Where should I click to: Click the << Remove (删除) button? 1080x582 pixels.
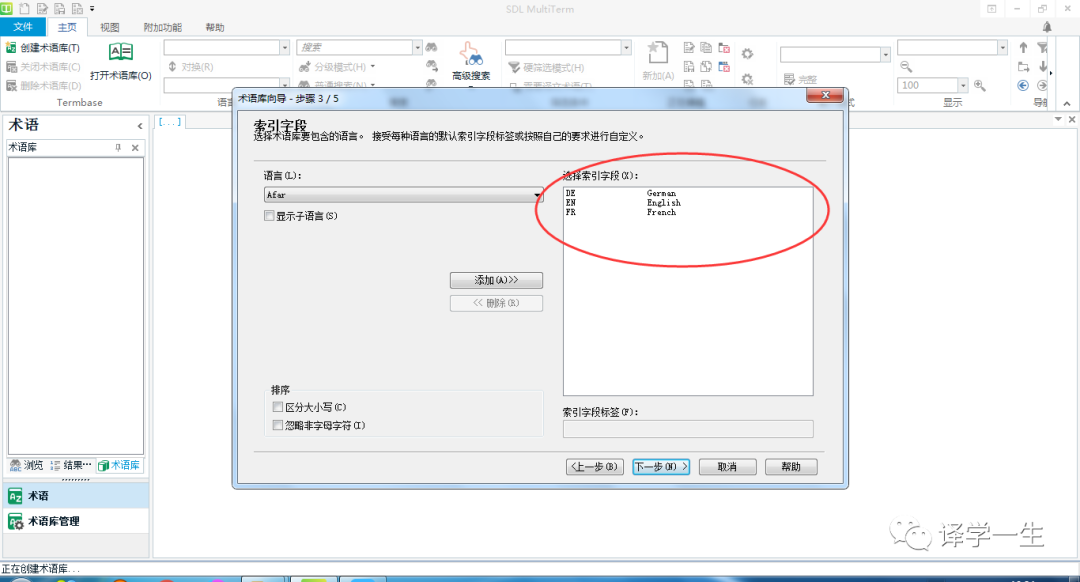(x=496, y=303)
